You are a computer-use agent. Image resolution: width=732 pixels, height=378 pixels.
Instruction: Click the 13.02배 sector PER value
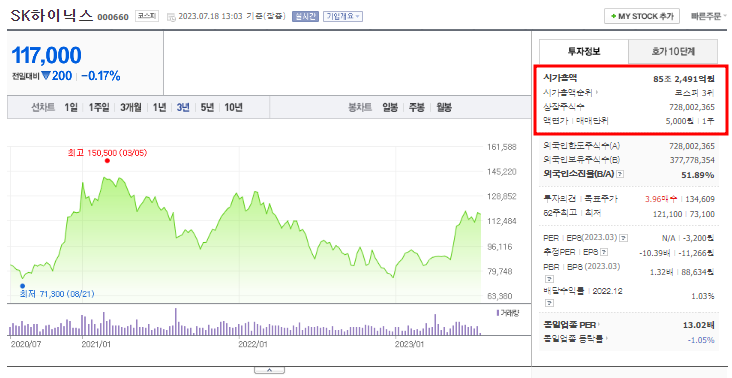tap(698, 325)
